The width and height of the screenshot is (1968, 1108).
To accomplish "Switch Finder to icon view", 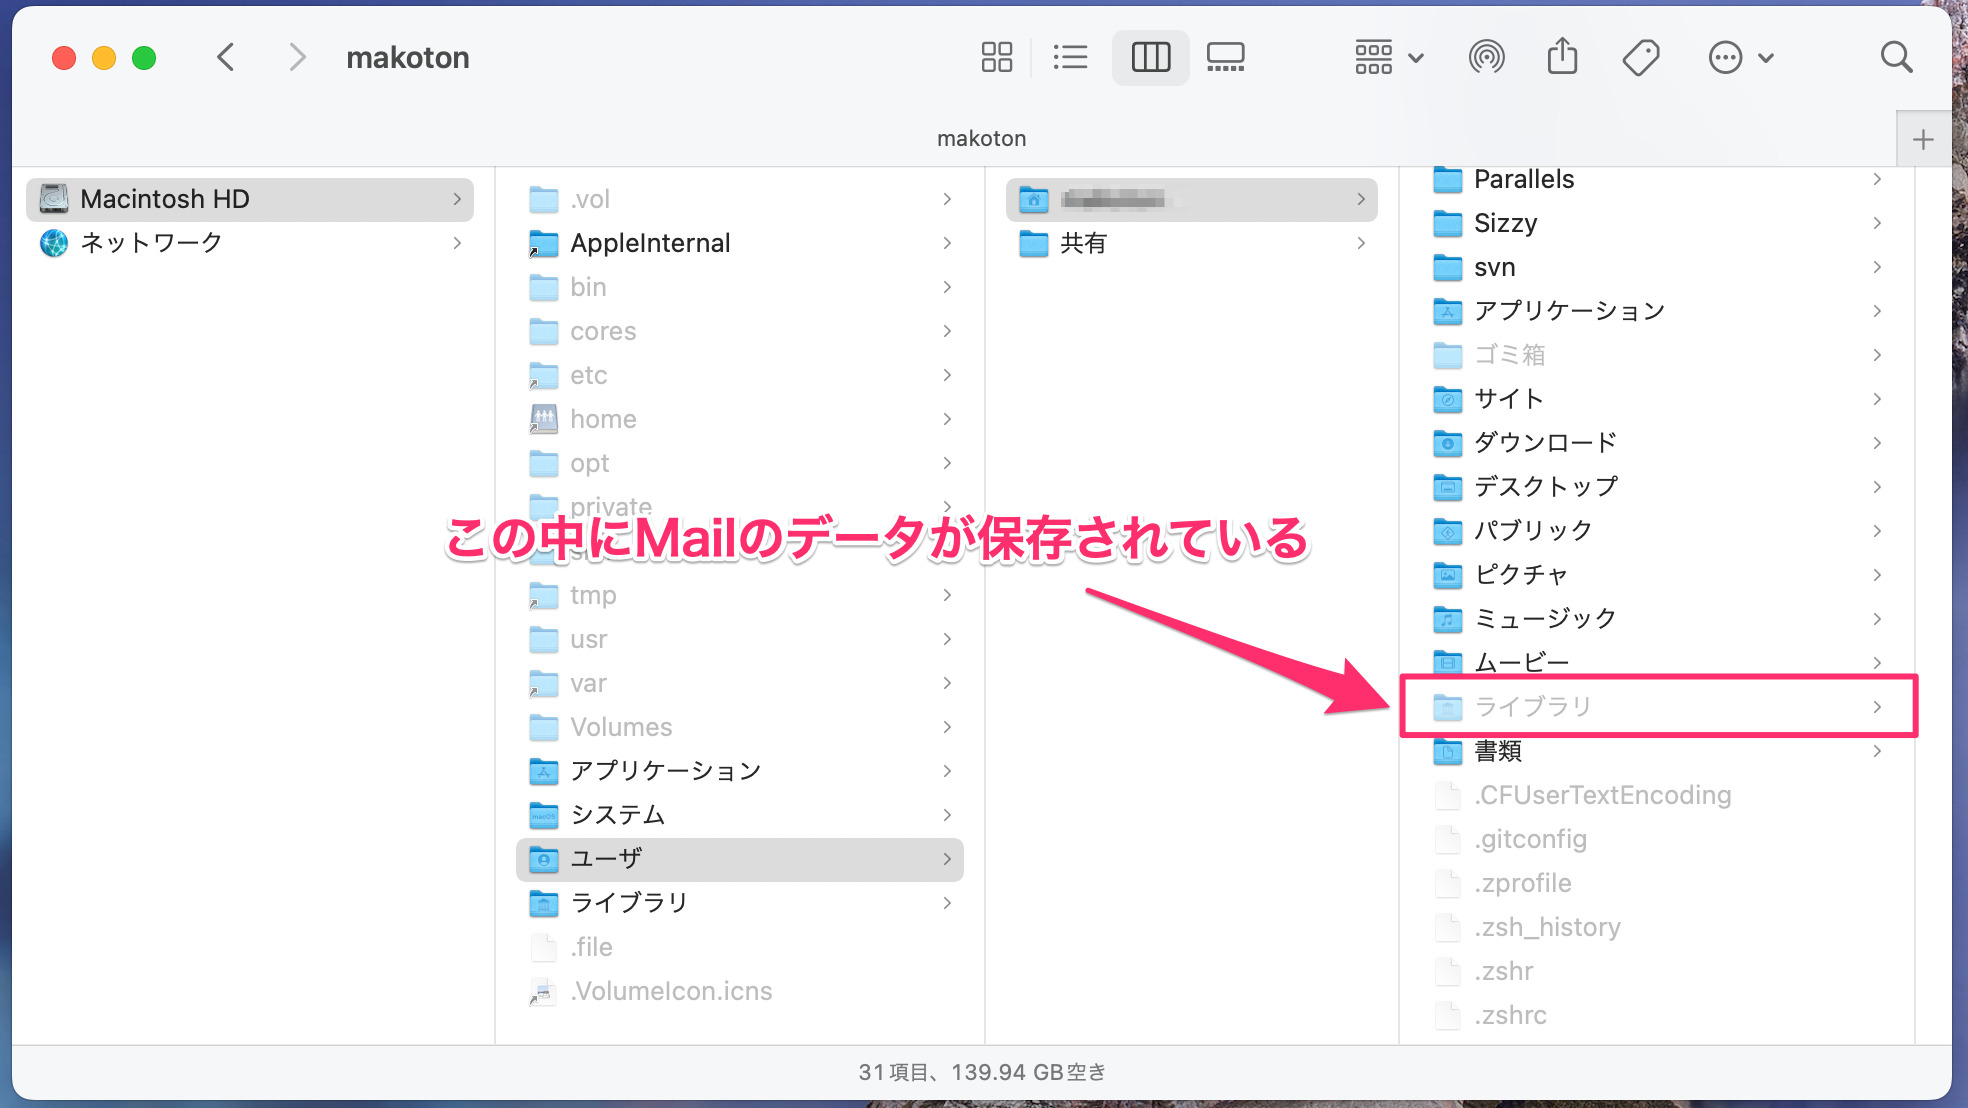I will pos(995,57).
